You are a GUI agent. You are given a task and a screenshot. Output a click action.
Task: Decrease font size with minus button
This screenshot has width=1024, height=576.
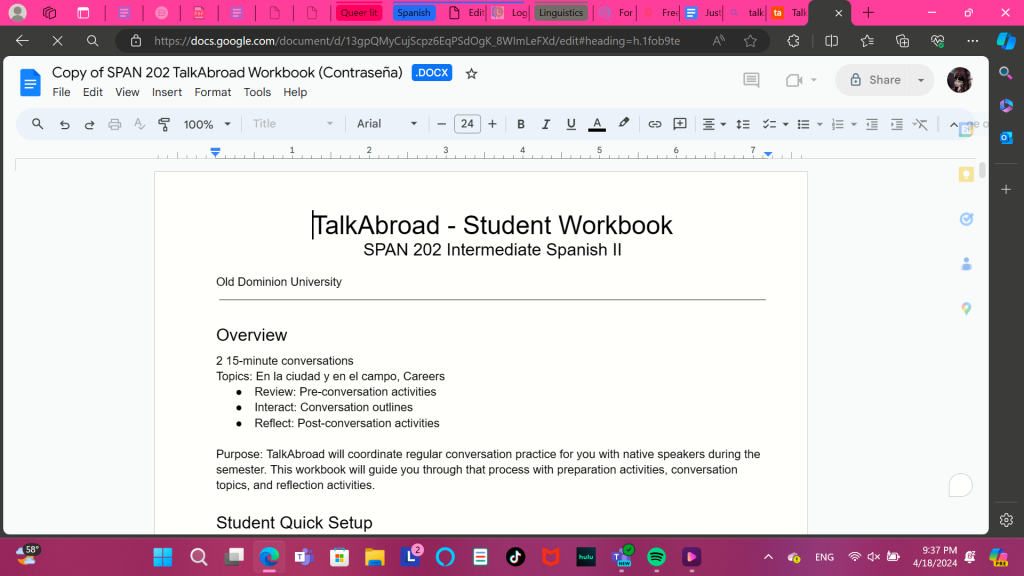(441, 124)
